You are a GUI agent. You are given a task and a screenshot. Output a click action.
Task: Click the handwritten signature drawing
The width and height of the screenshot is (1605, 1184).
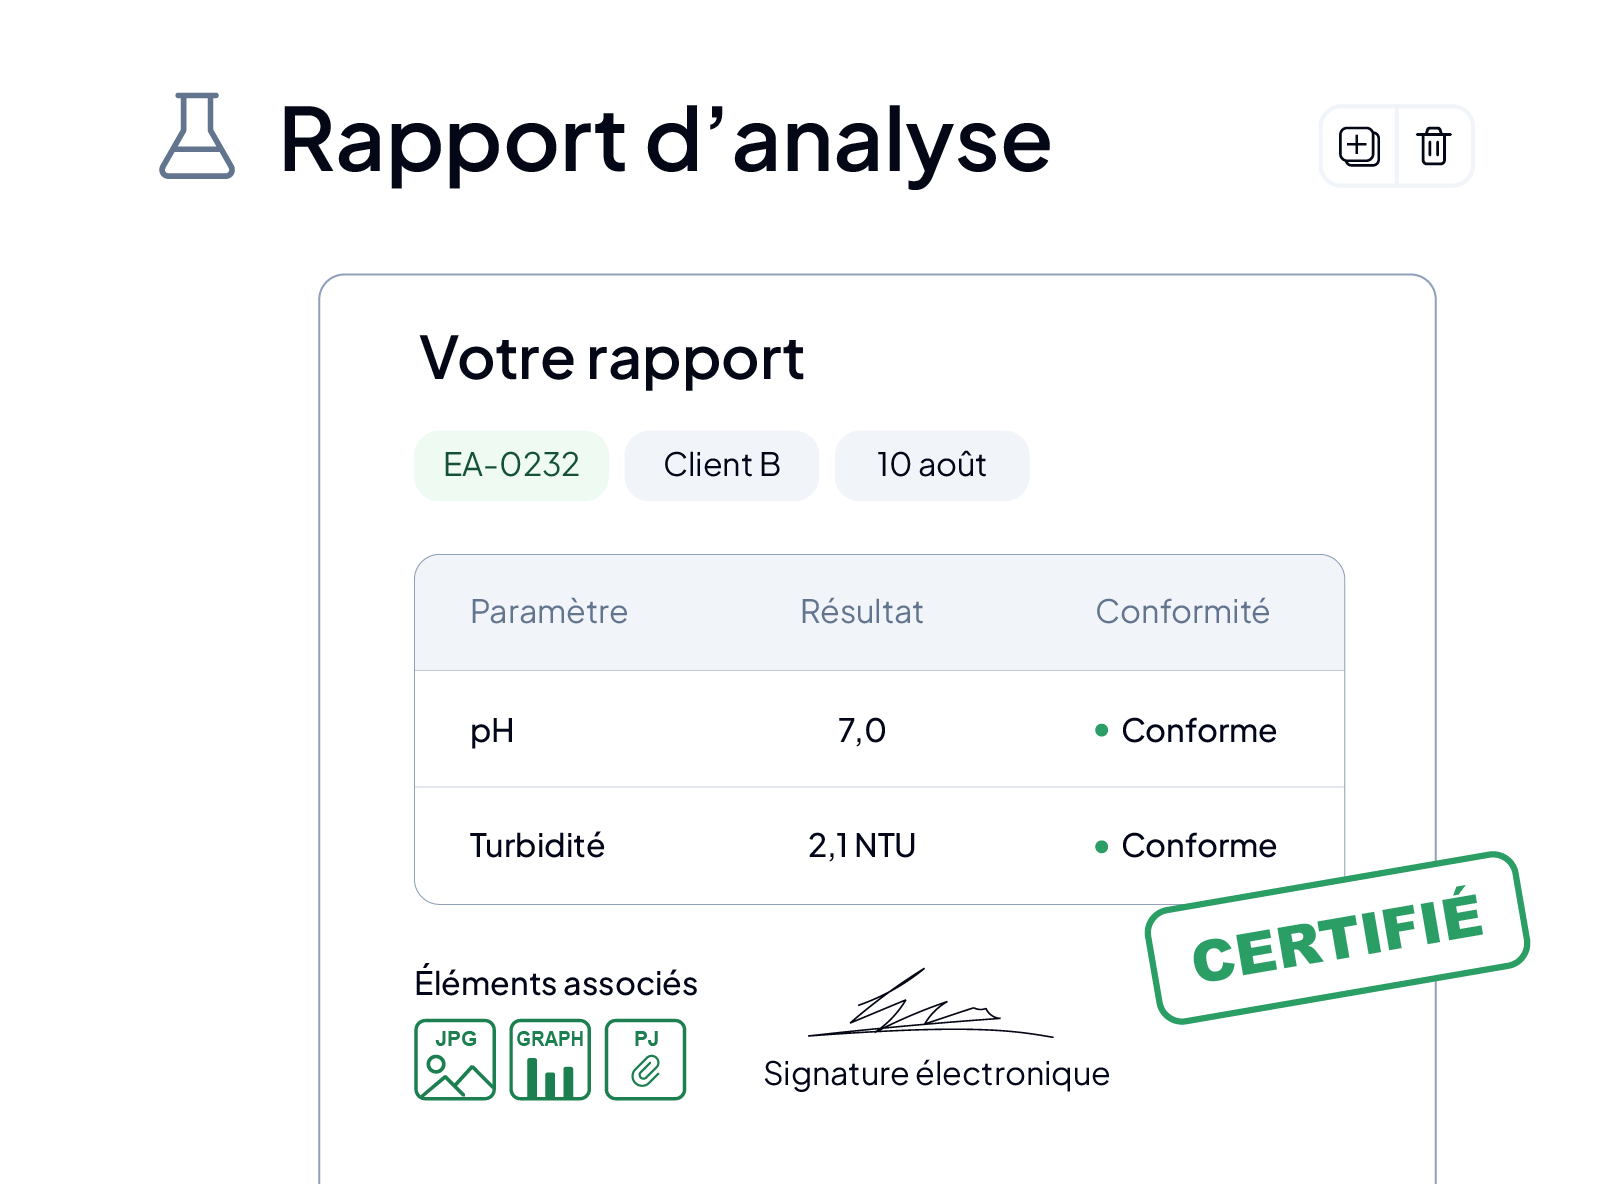930,1002
